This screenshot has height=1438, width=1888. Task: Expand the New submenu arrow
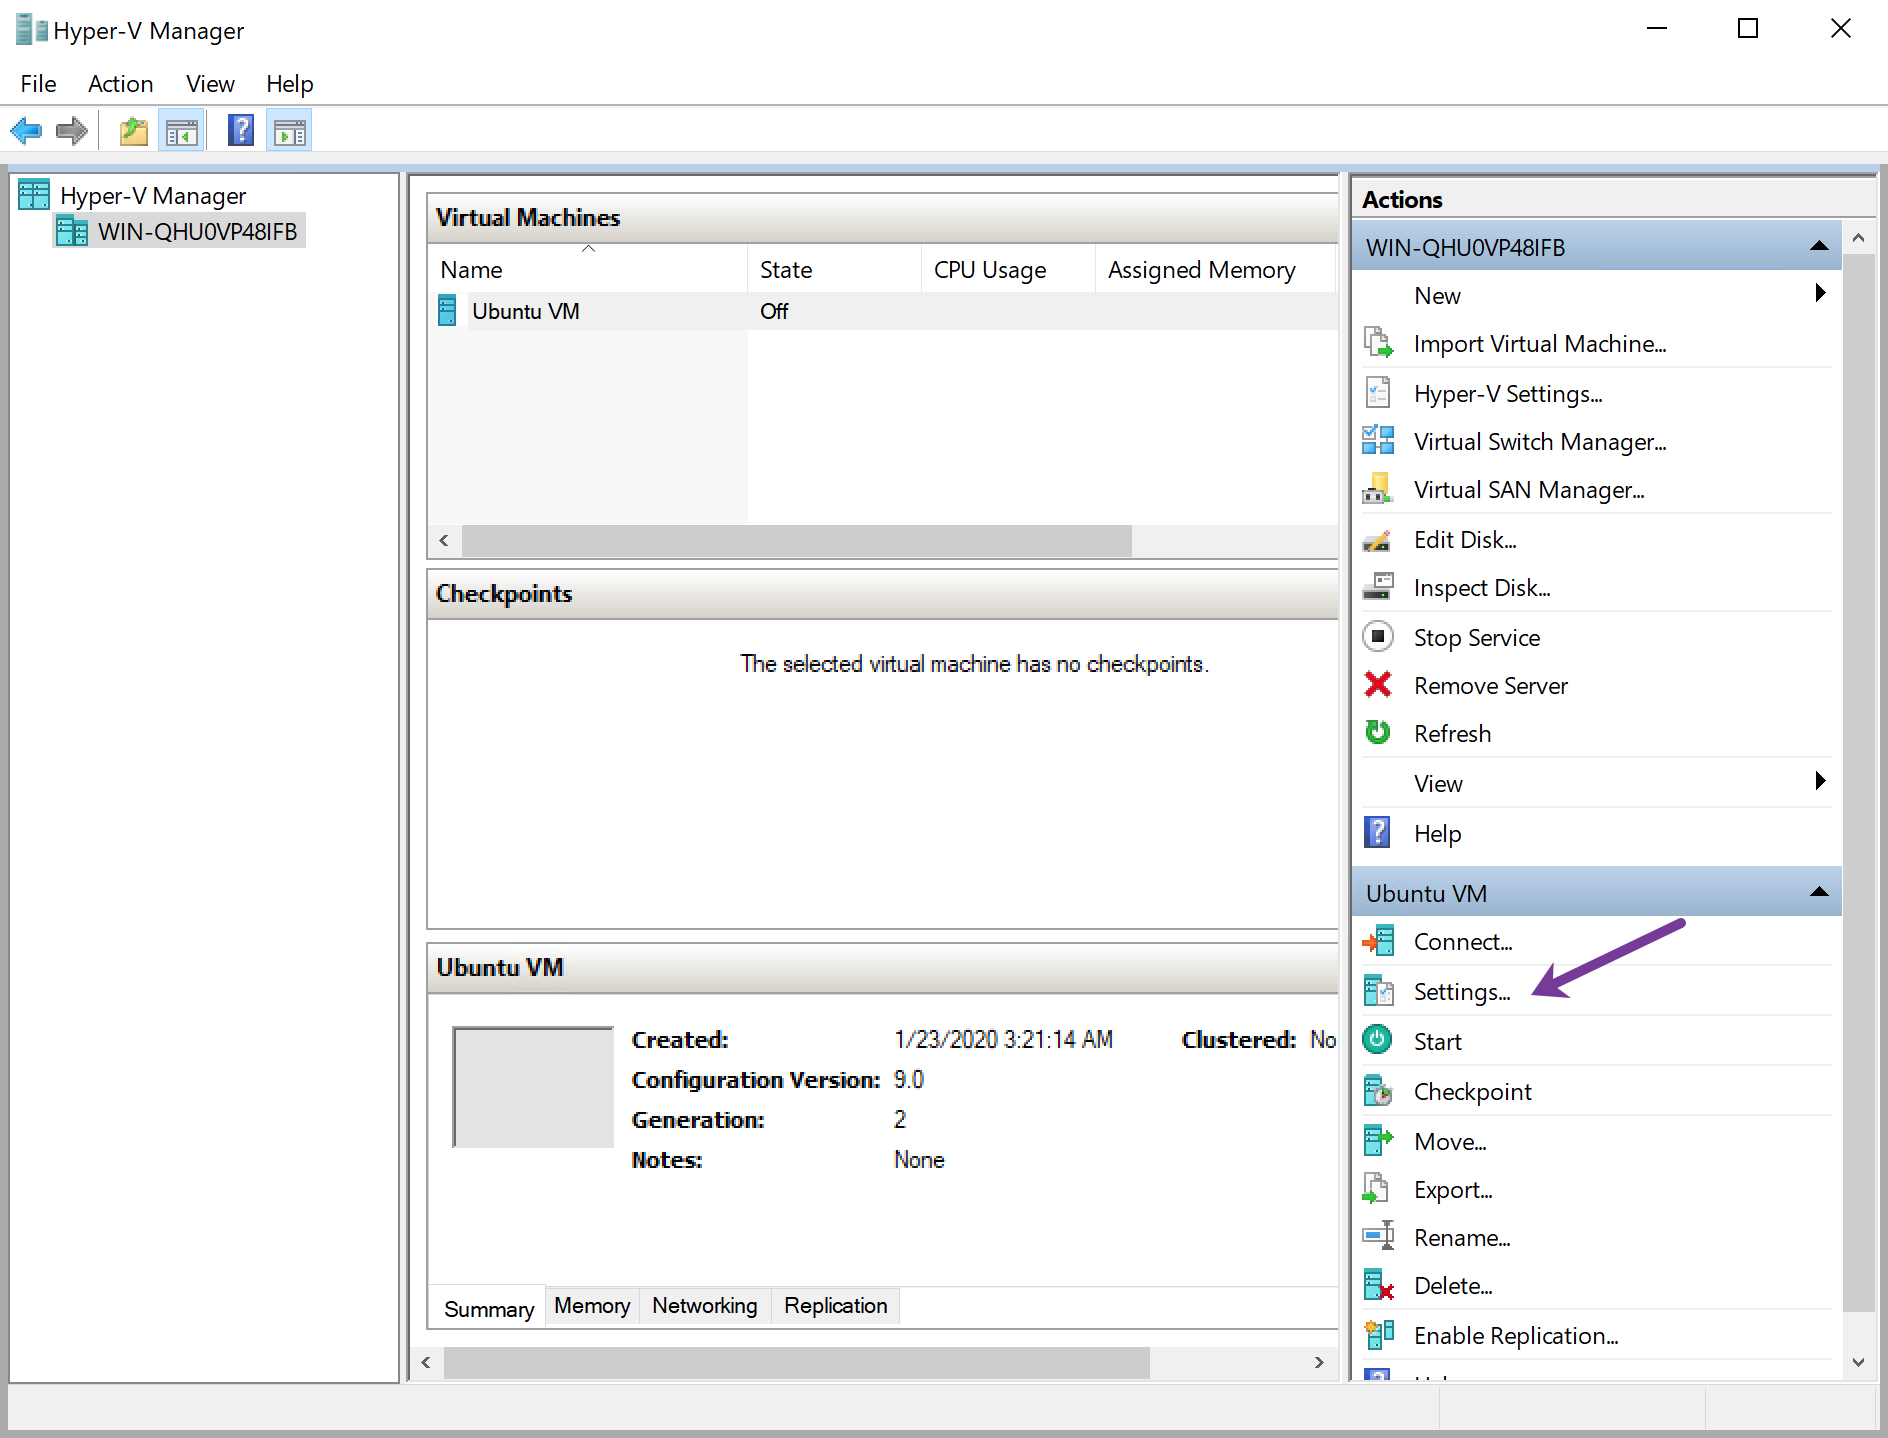[x=1820, y=293]
